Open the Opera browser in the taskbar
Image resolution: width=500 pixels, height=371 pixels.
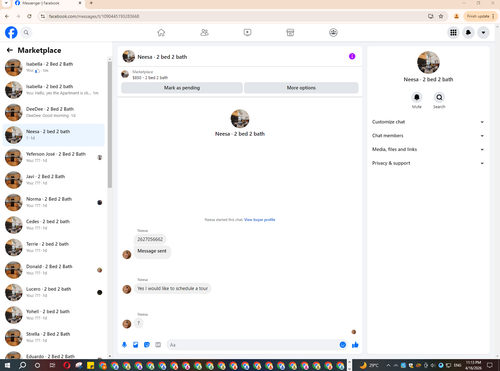[x=67, y=365]
